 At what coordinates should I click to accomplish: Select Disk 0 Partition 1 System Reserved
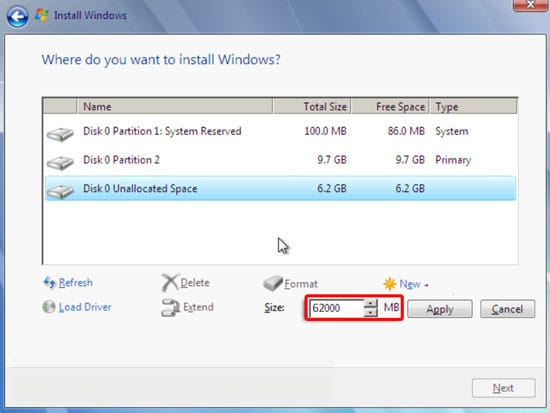point(280,131)
